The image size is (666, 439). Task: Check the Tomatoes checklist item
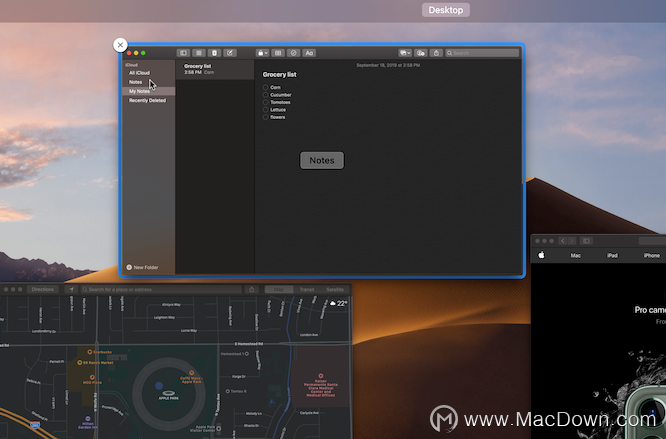coord(265,102)
